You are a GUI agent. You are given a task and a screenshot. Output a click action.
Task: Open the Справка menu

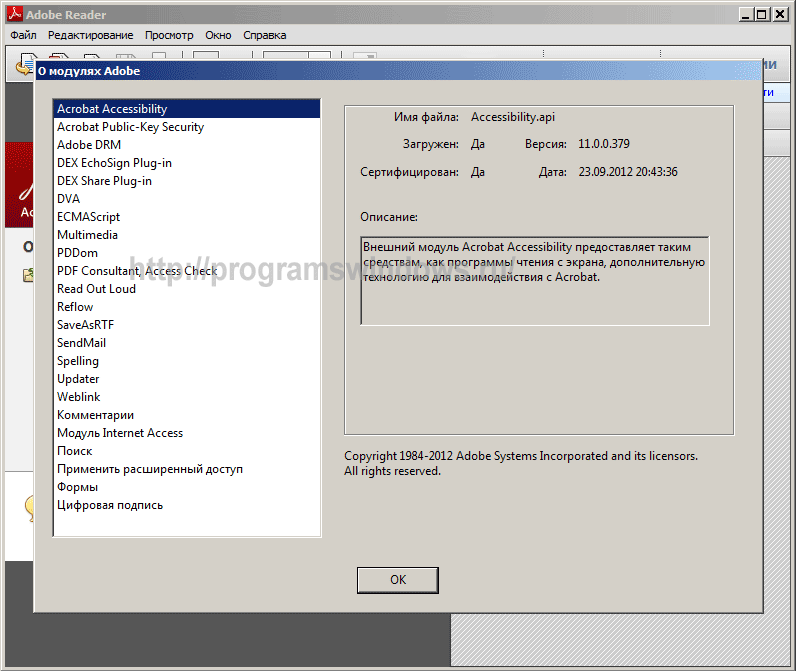[x=264, y=35]
